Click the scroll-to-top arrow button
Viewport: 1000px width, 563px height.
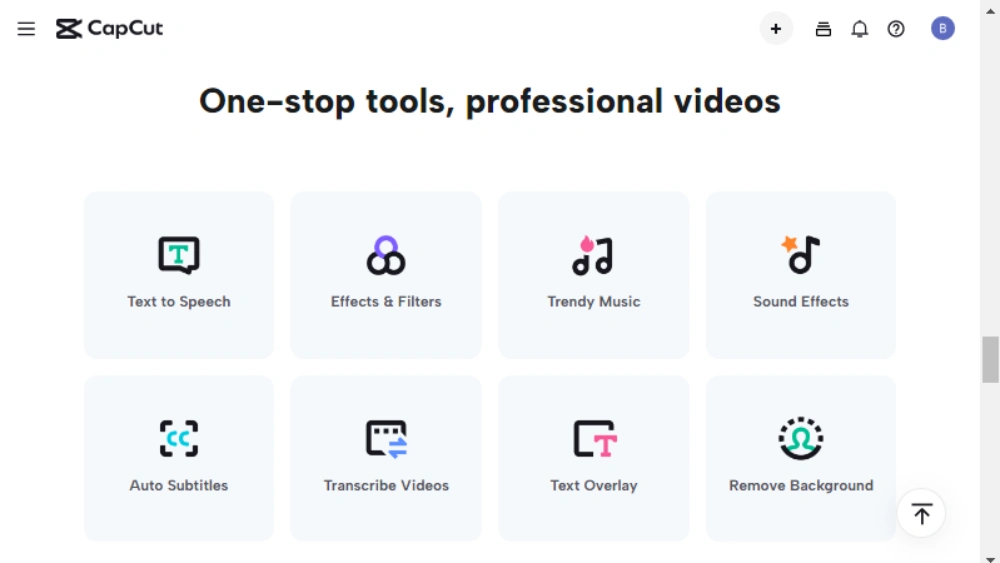pos(921,514)
